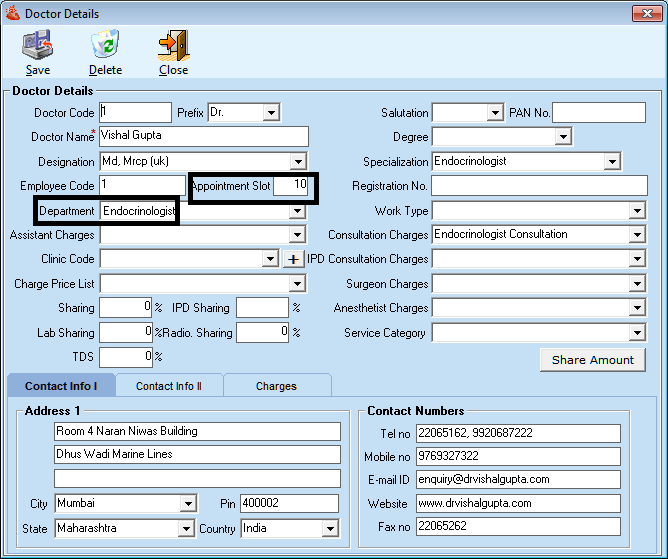Expand the Specialization dropdown list

(x=612, y=161)
